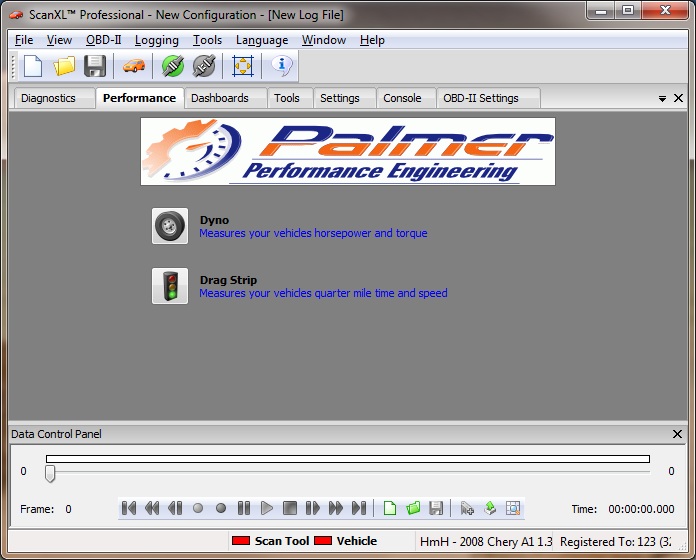The width and height of the screenshot is (696, 560).
Task: Click the Play button in Data Control Panel
Action: point(267,508)
